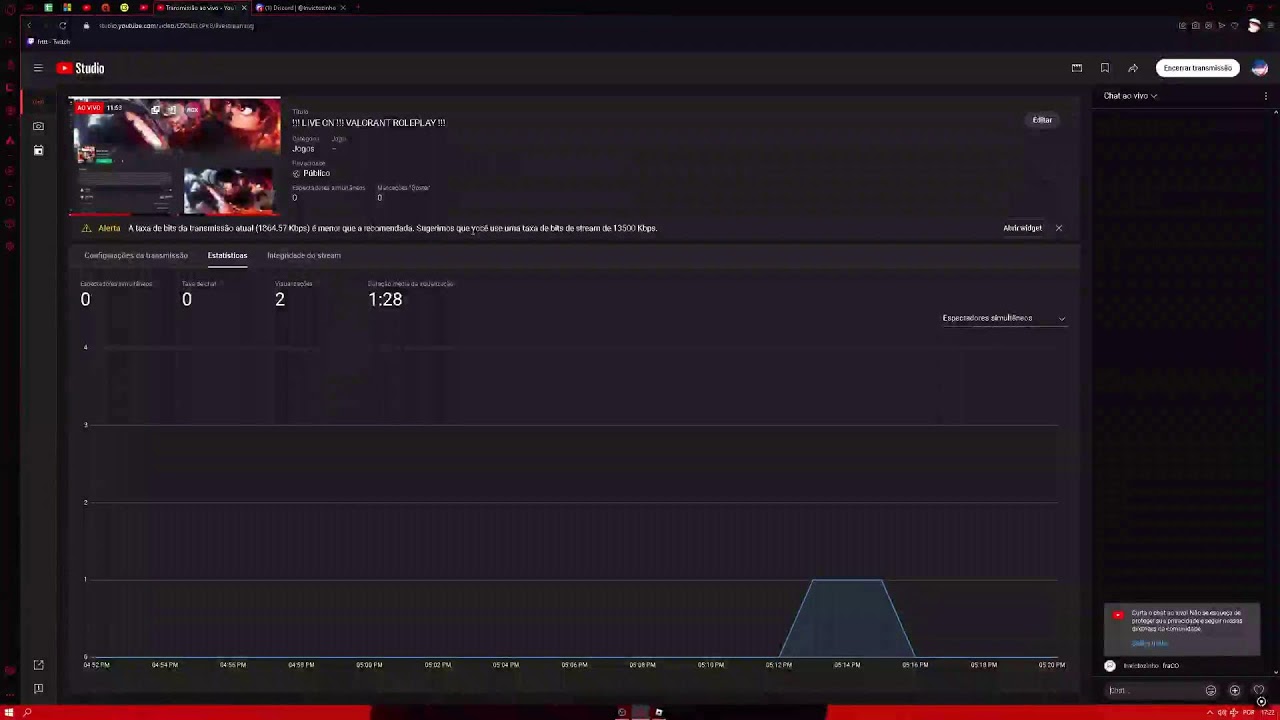
Task: Click the 05:14 PM label on chart axis
Action: point(847,665)
